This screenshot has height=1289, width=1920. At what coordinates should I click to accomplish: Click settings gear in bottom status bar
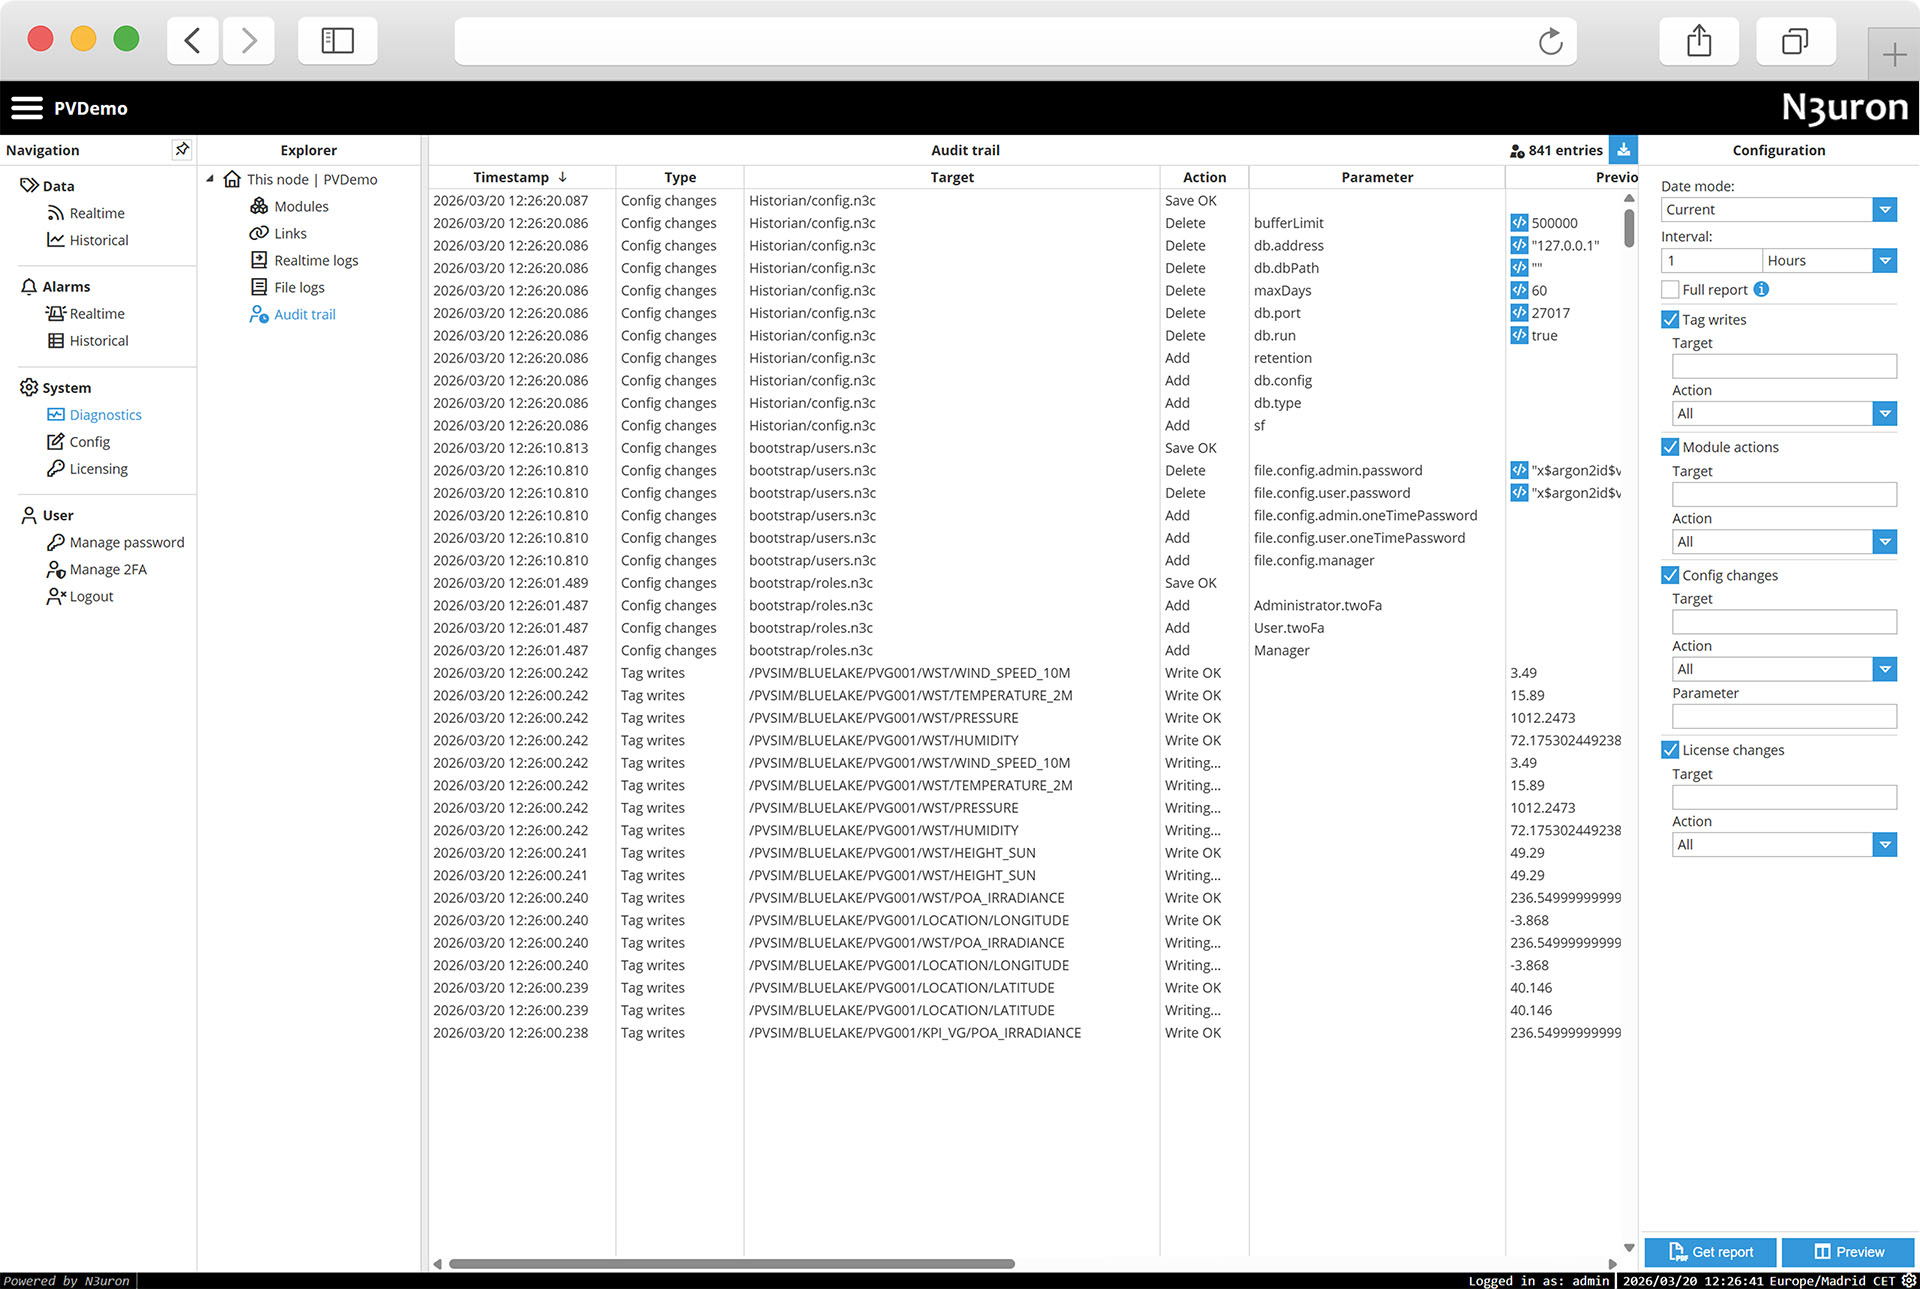point(1909,1280)
